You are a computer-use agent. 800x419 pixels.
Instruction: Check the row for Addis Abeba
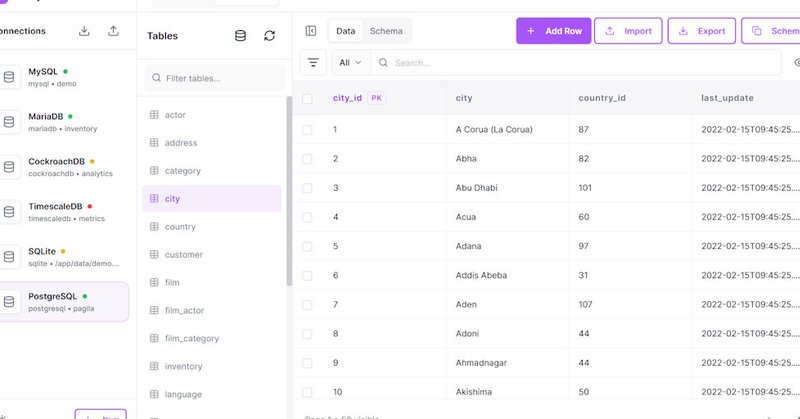(307, 276)
